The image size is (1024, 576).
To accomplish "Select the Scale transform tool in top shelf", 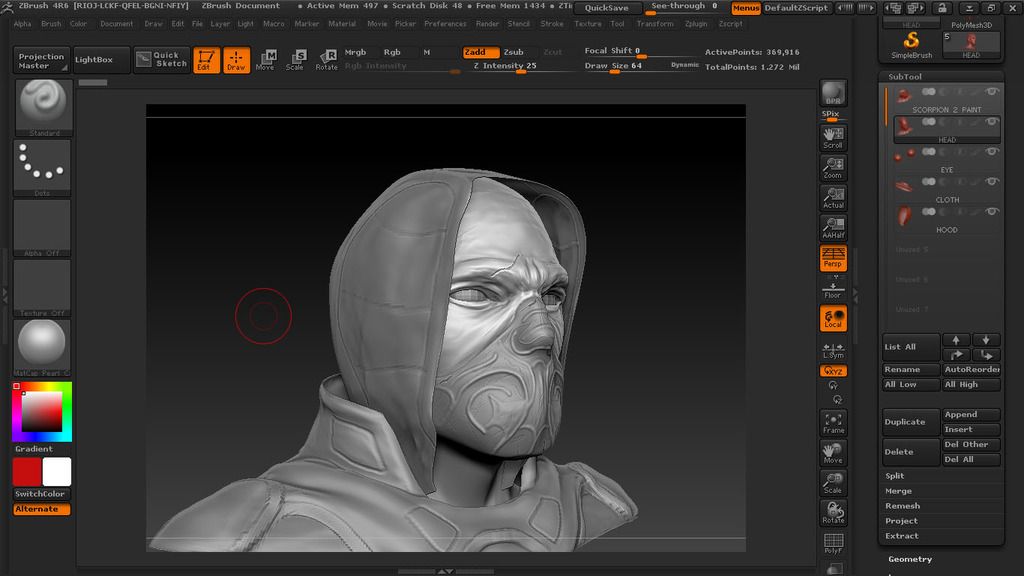I will tap(295, 60).
